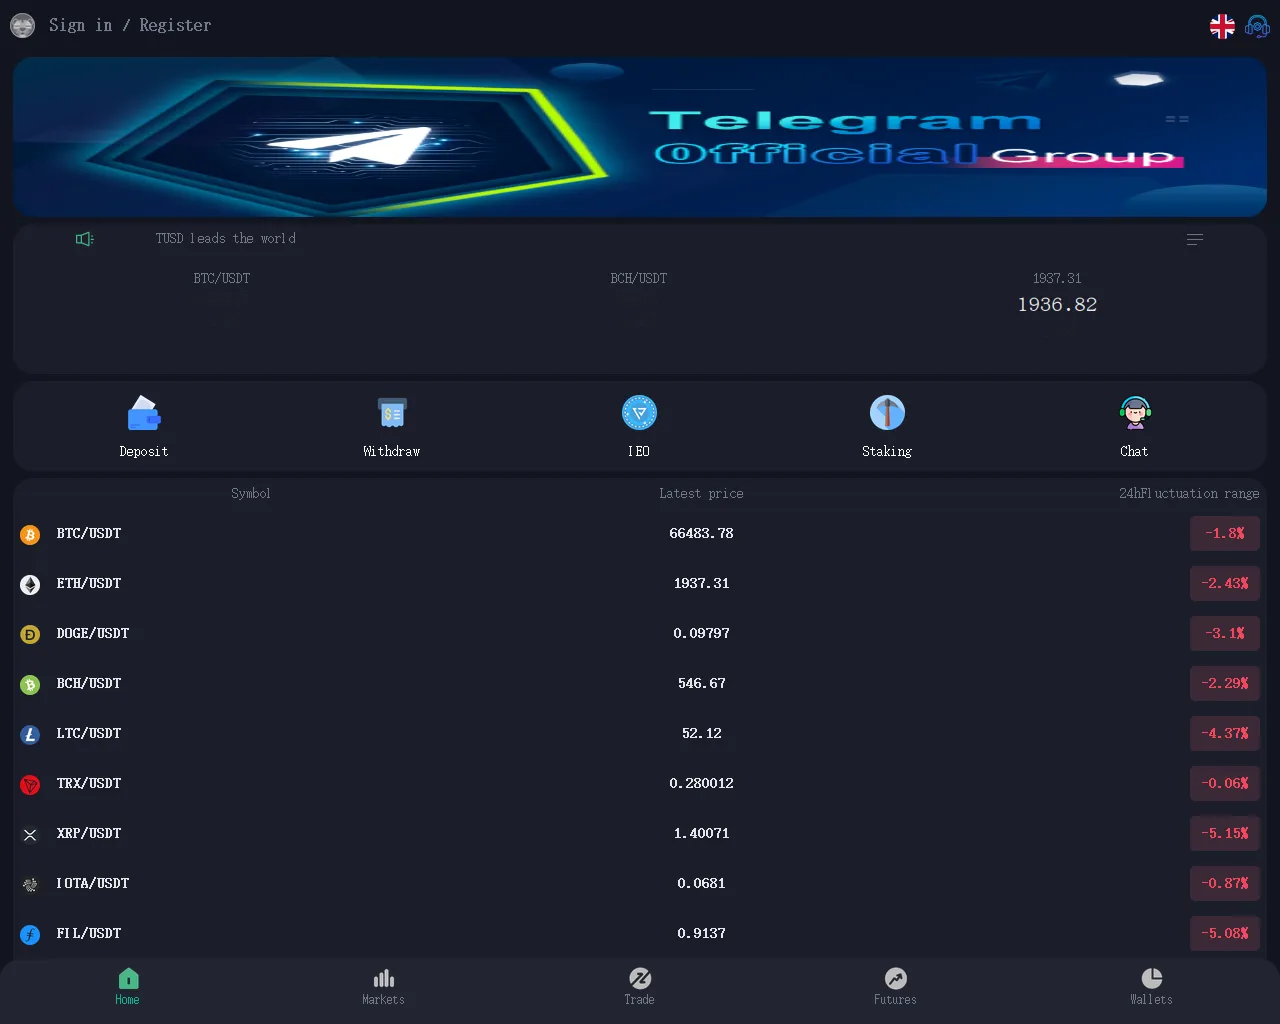Click the Filecoin coin icon
1280x1024 pixels.
coord(30,935)
